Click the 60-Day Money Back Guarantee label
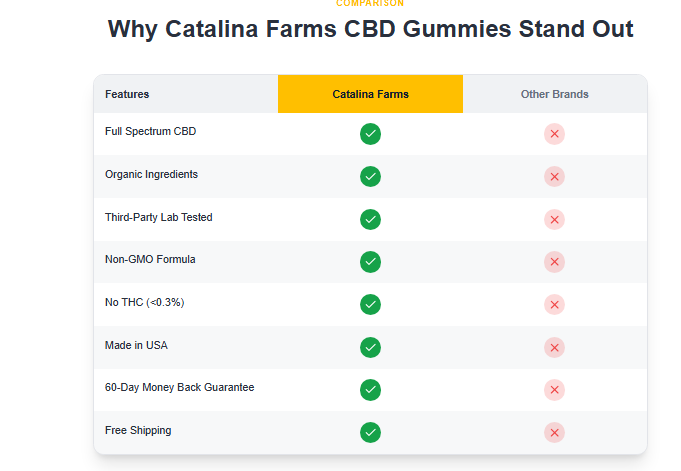Viewport: 681px width, 471px height. (179, 387)
